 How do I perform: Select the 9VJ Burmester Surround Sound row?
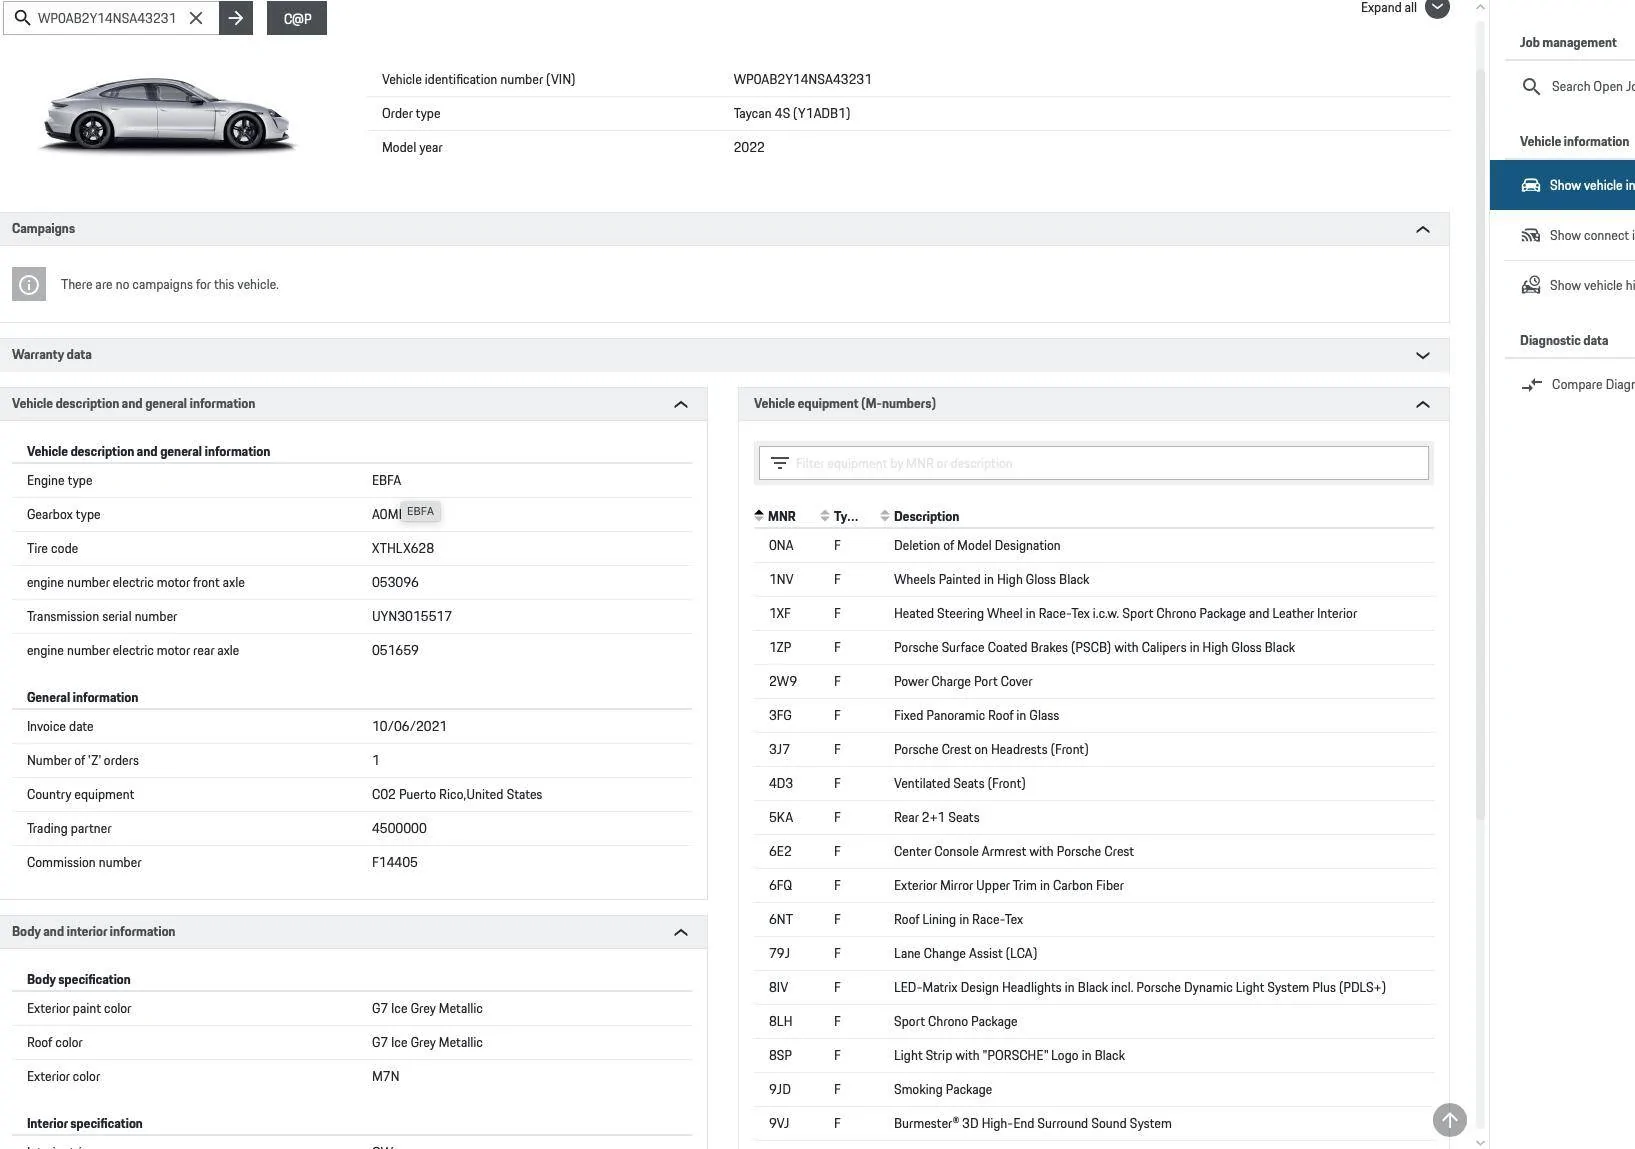1093,1124
